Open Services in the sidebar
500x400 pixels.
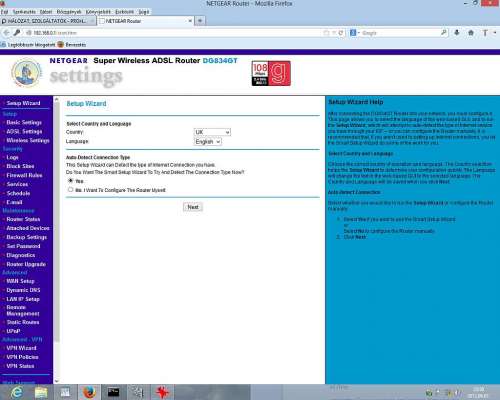tap(17, 184)
